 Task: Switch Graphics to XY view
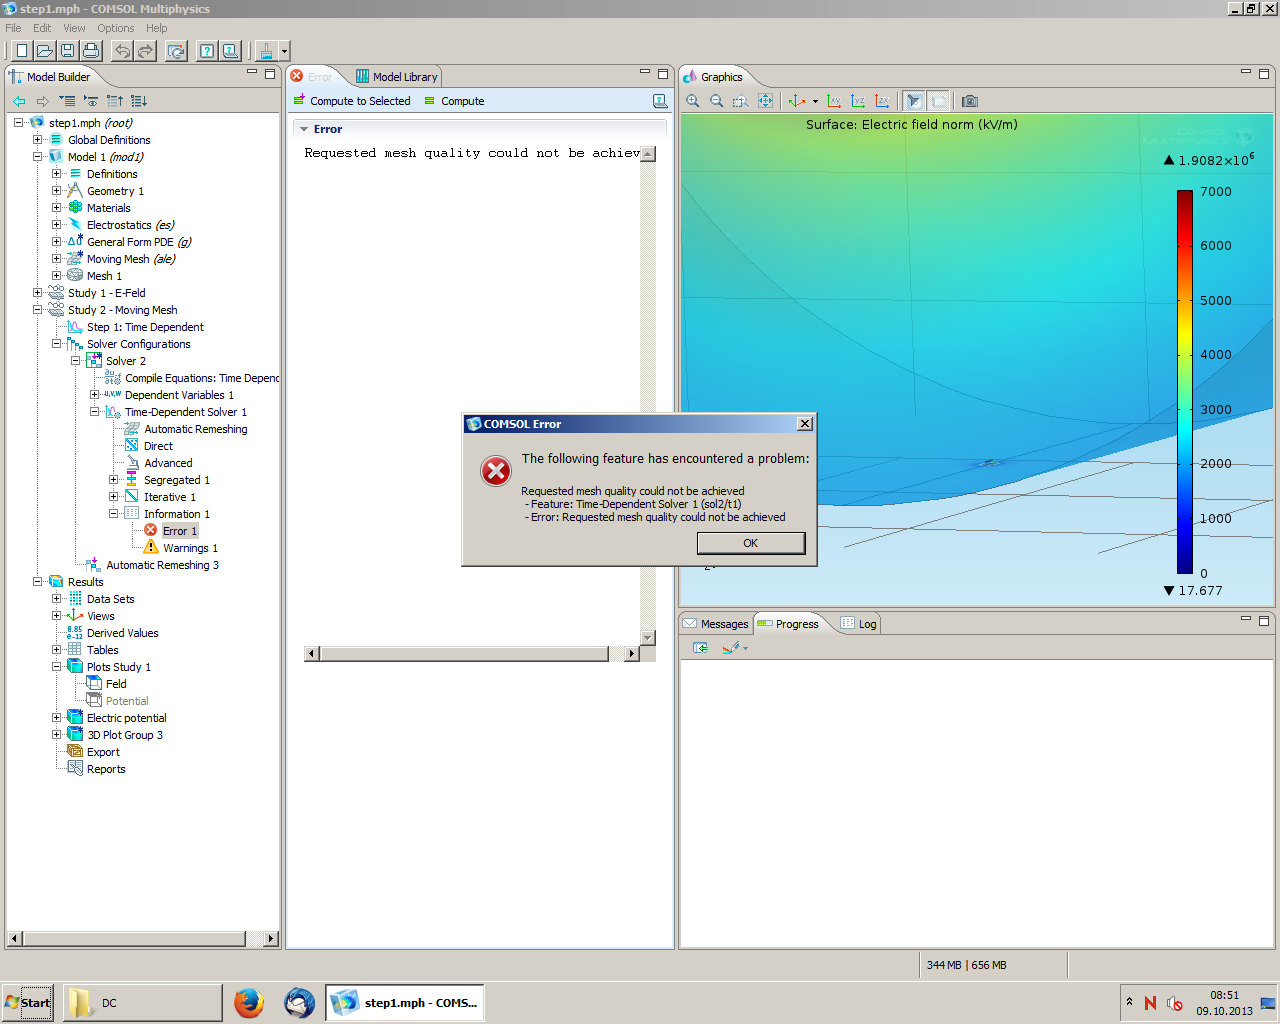pyautogui.click(x=834, y=101)
